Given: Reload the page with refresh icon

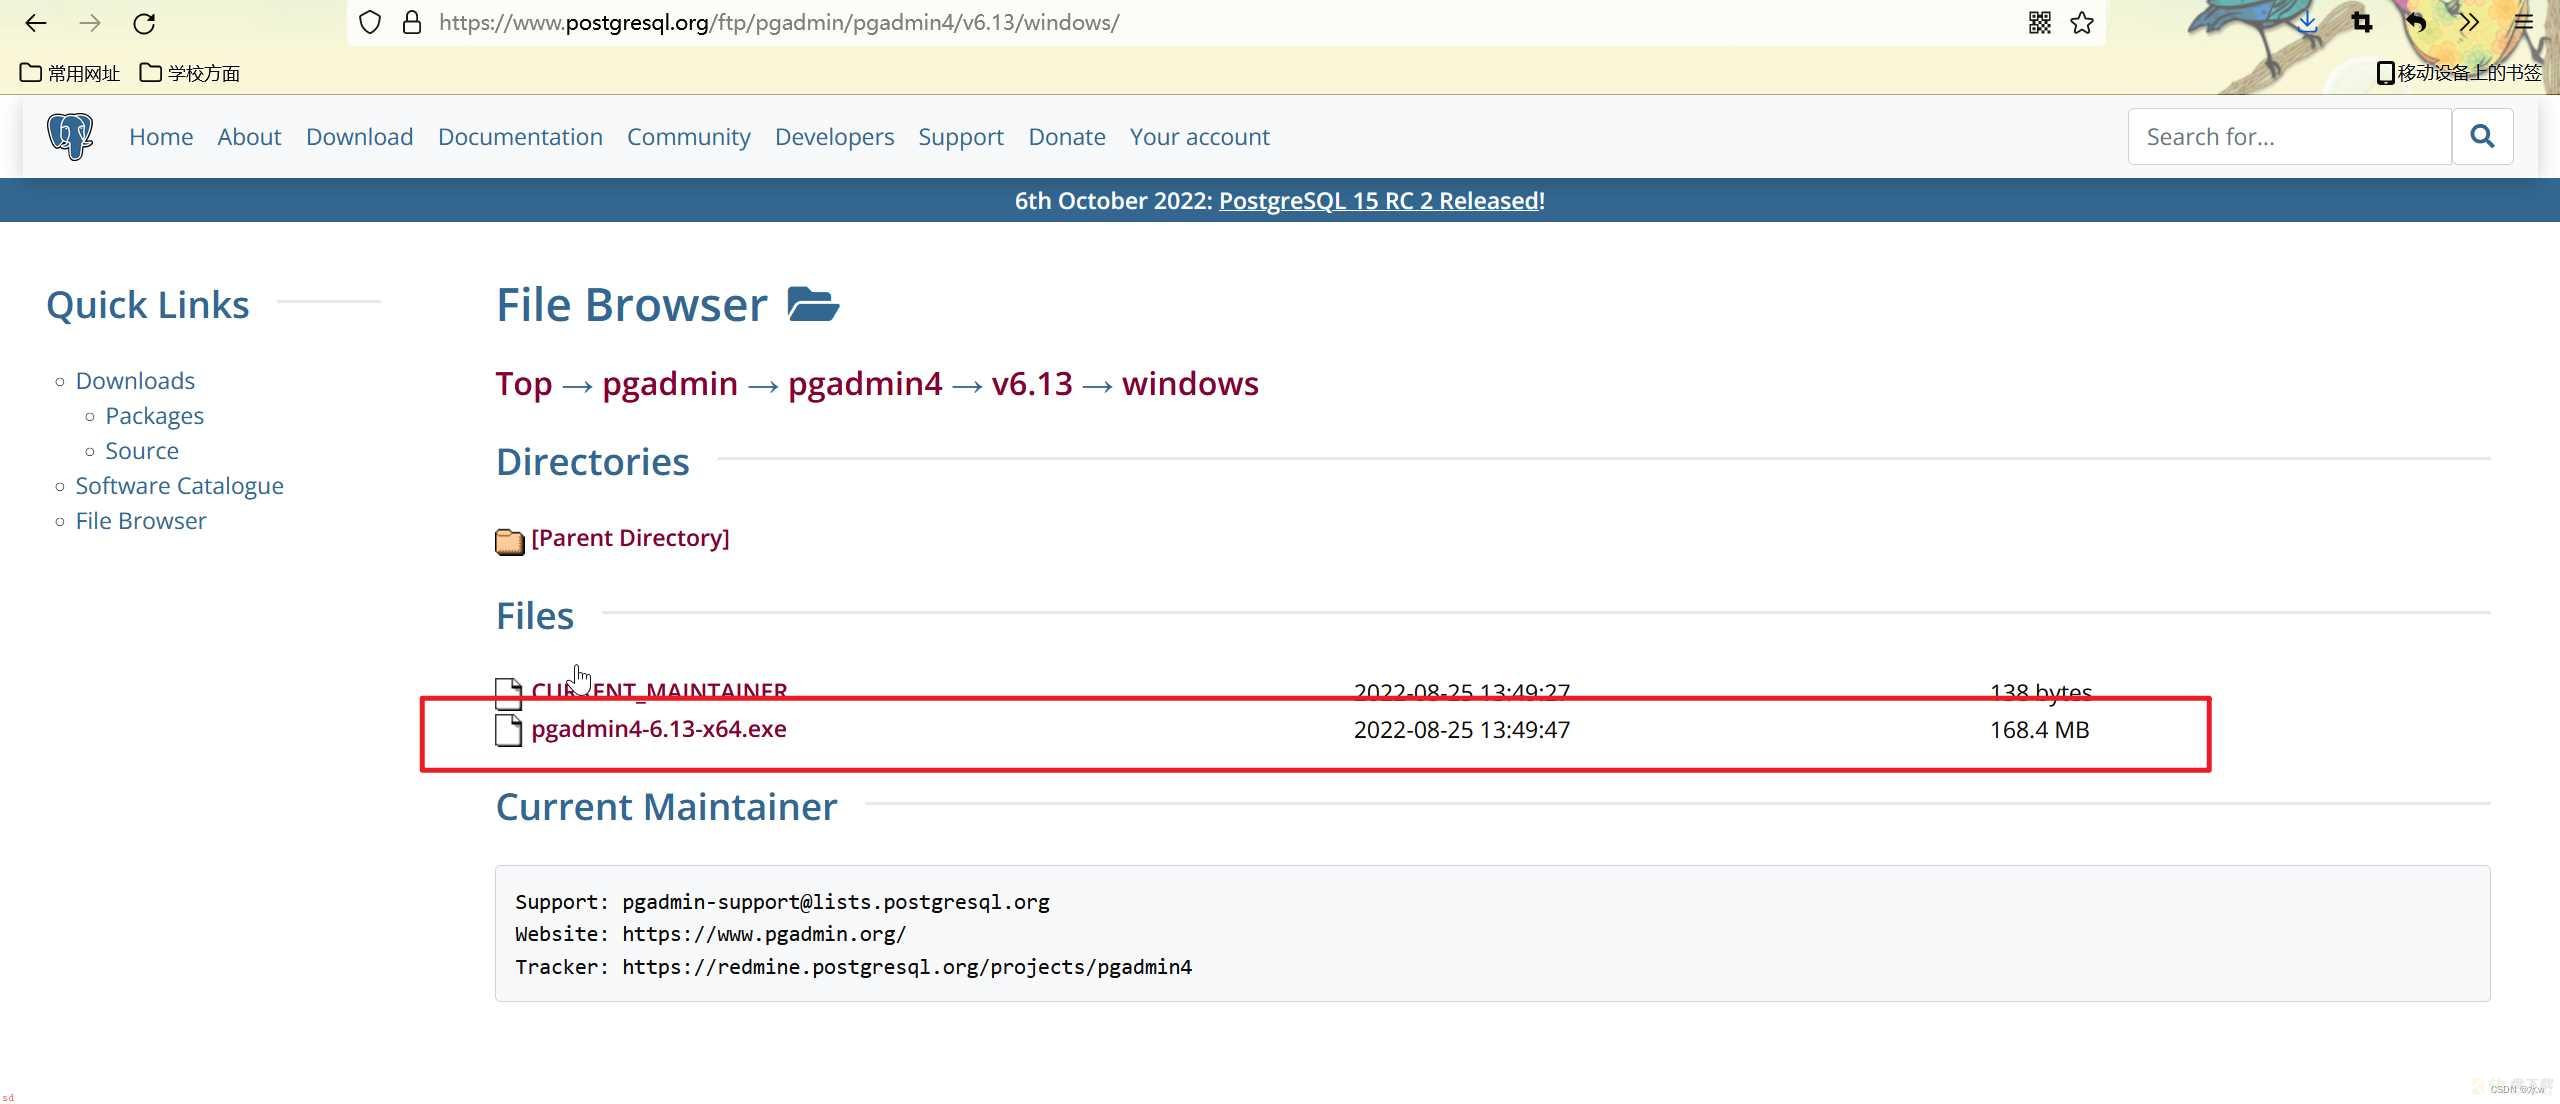Looking at the screenshot, I should click(x=145, y=23).
